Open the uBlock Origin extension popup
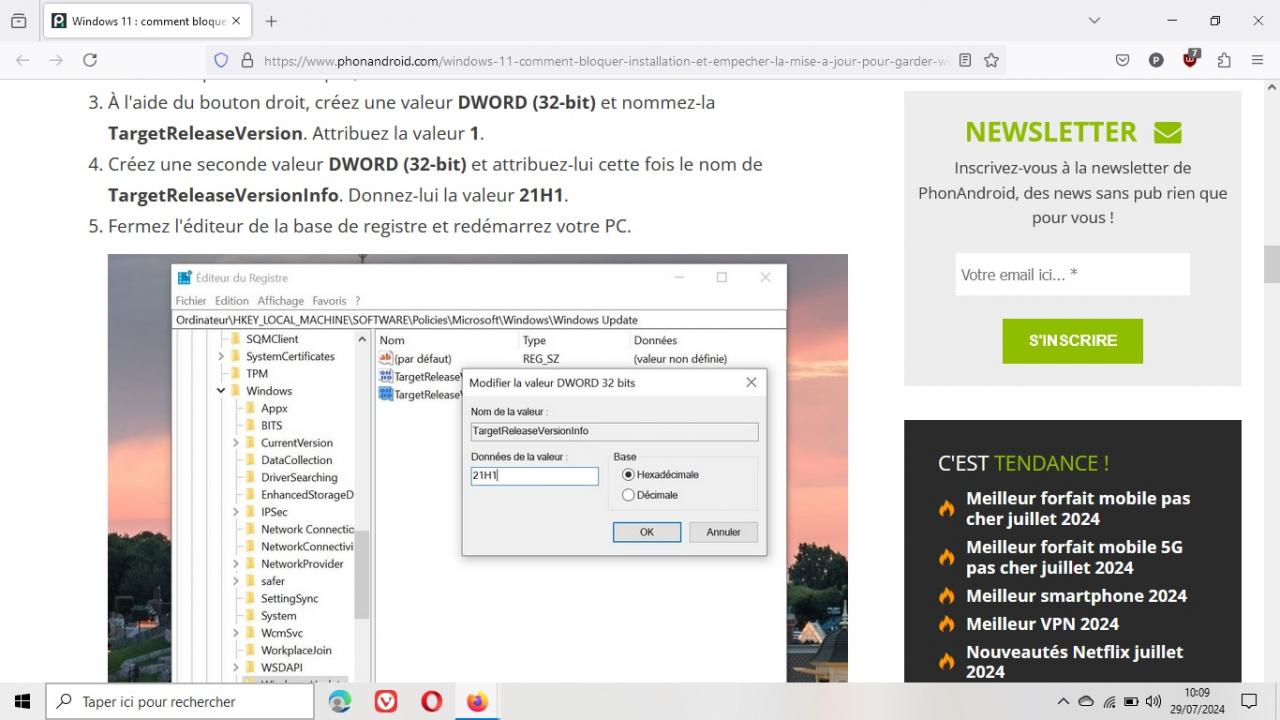Screen dimensions: 1280x720 [1190, 59]
